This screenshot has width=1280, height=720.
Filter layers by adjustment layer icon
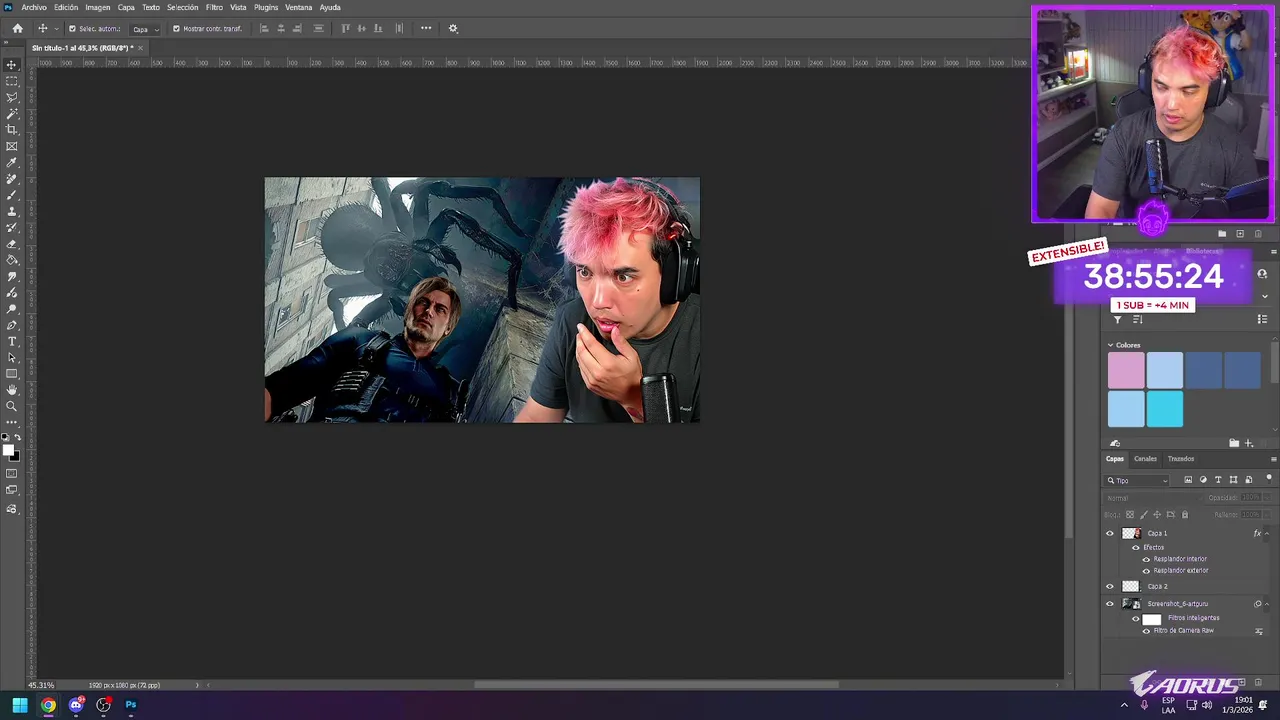click(1203, 480)
